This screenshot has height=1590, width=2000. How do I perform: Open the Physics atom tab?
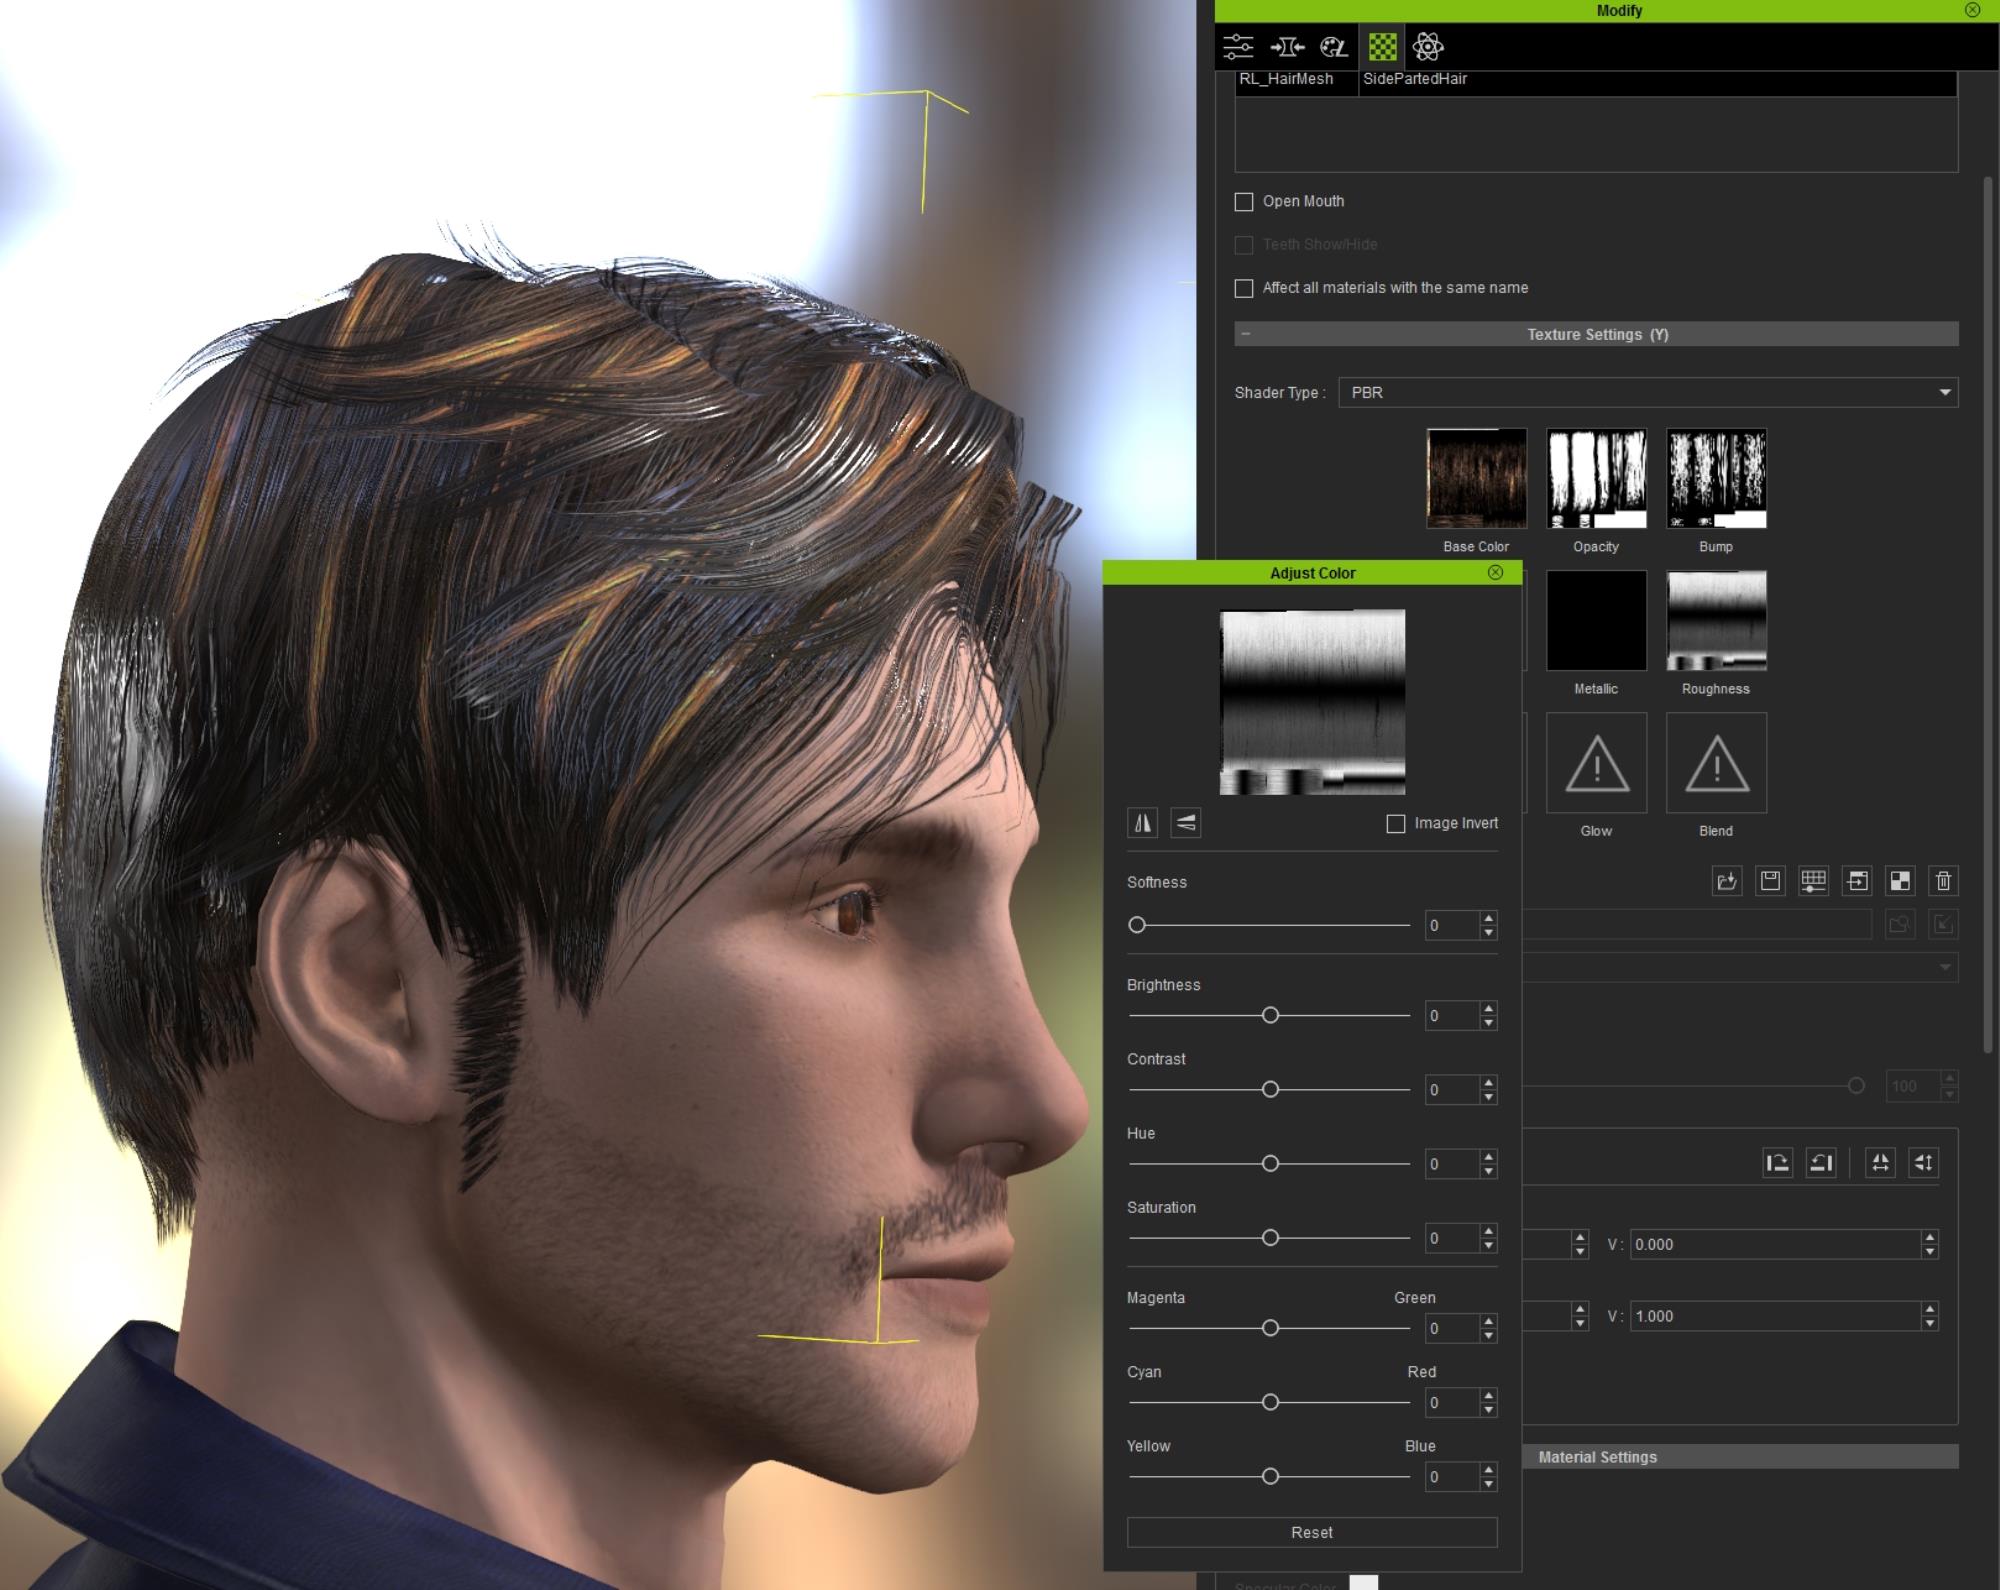(1428, 47)
